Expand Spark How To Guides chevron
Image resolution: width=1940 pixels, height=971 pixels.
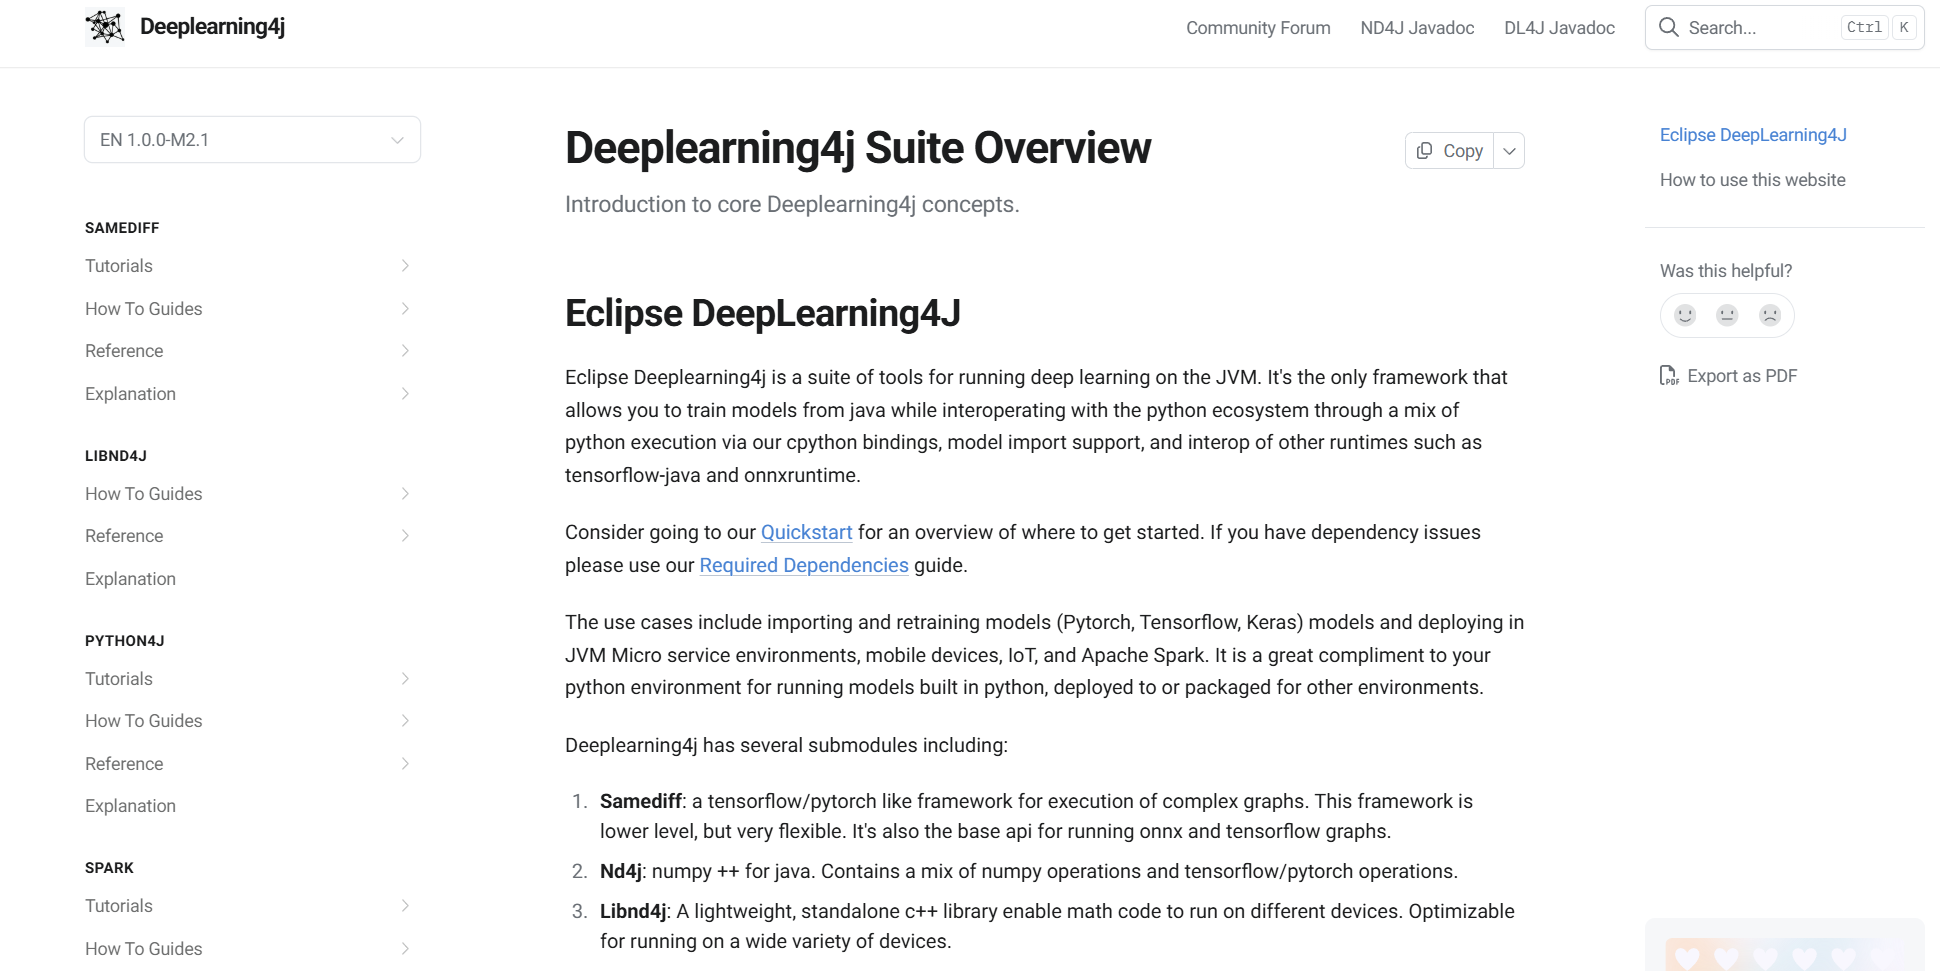(x=405, y=949)
